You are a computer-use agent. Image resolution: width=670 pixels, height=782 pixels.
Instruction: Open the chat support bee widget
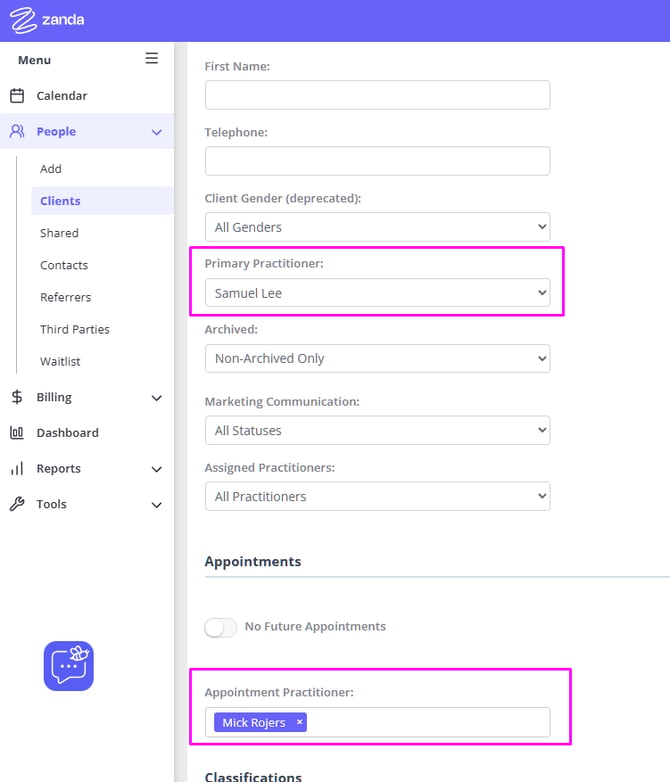(x=68, y=666)
